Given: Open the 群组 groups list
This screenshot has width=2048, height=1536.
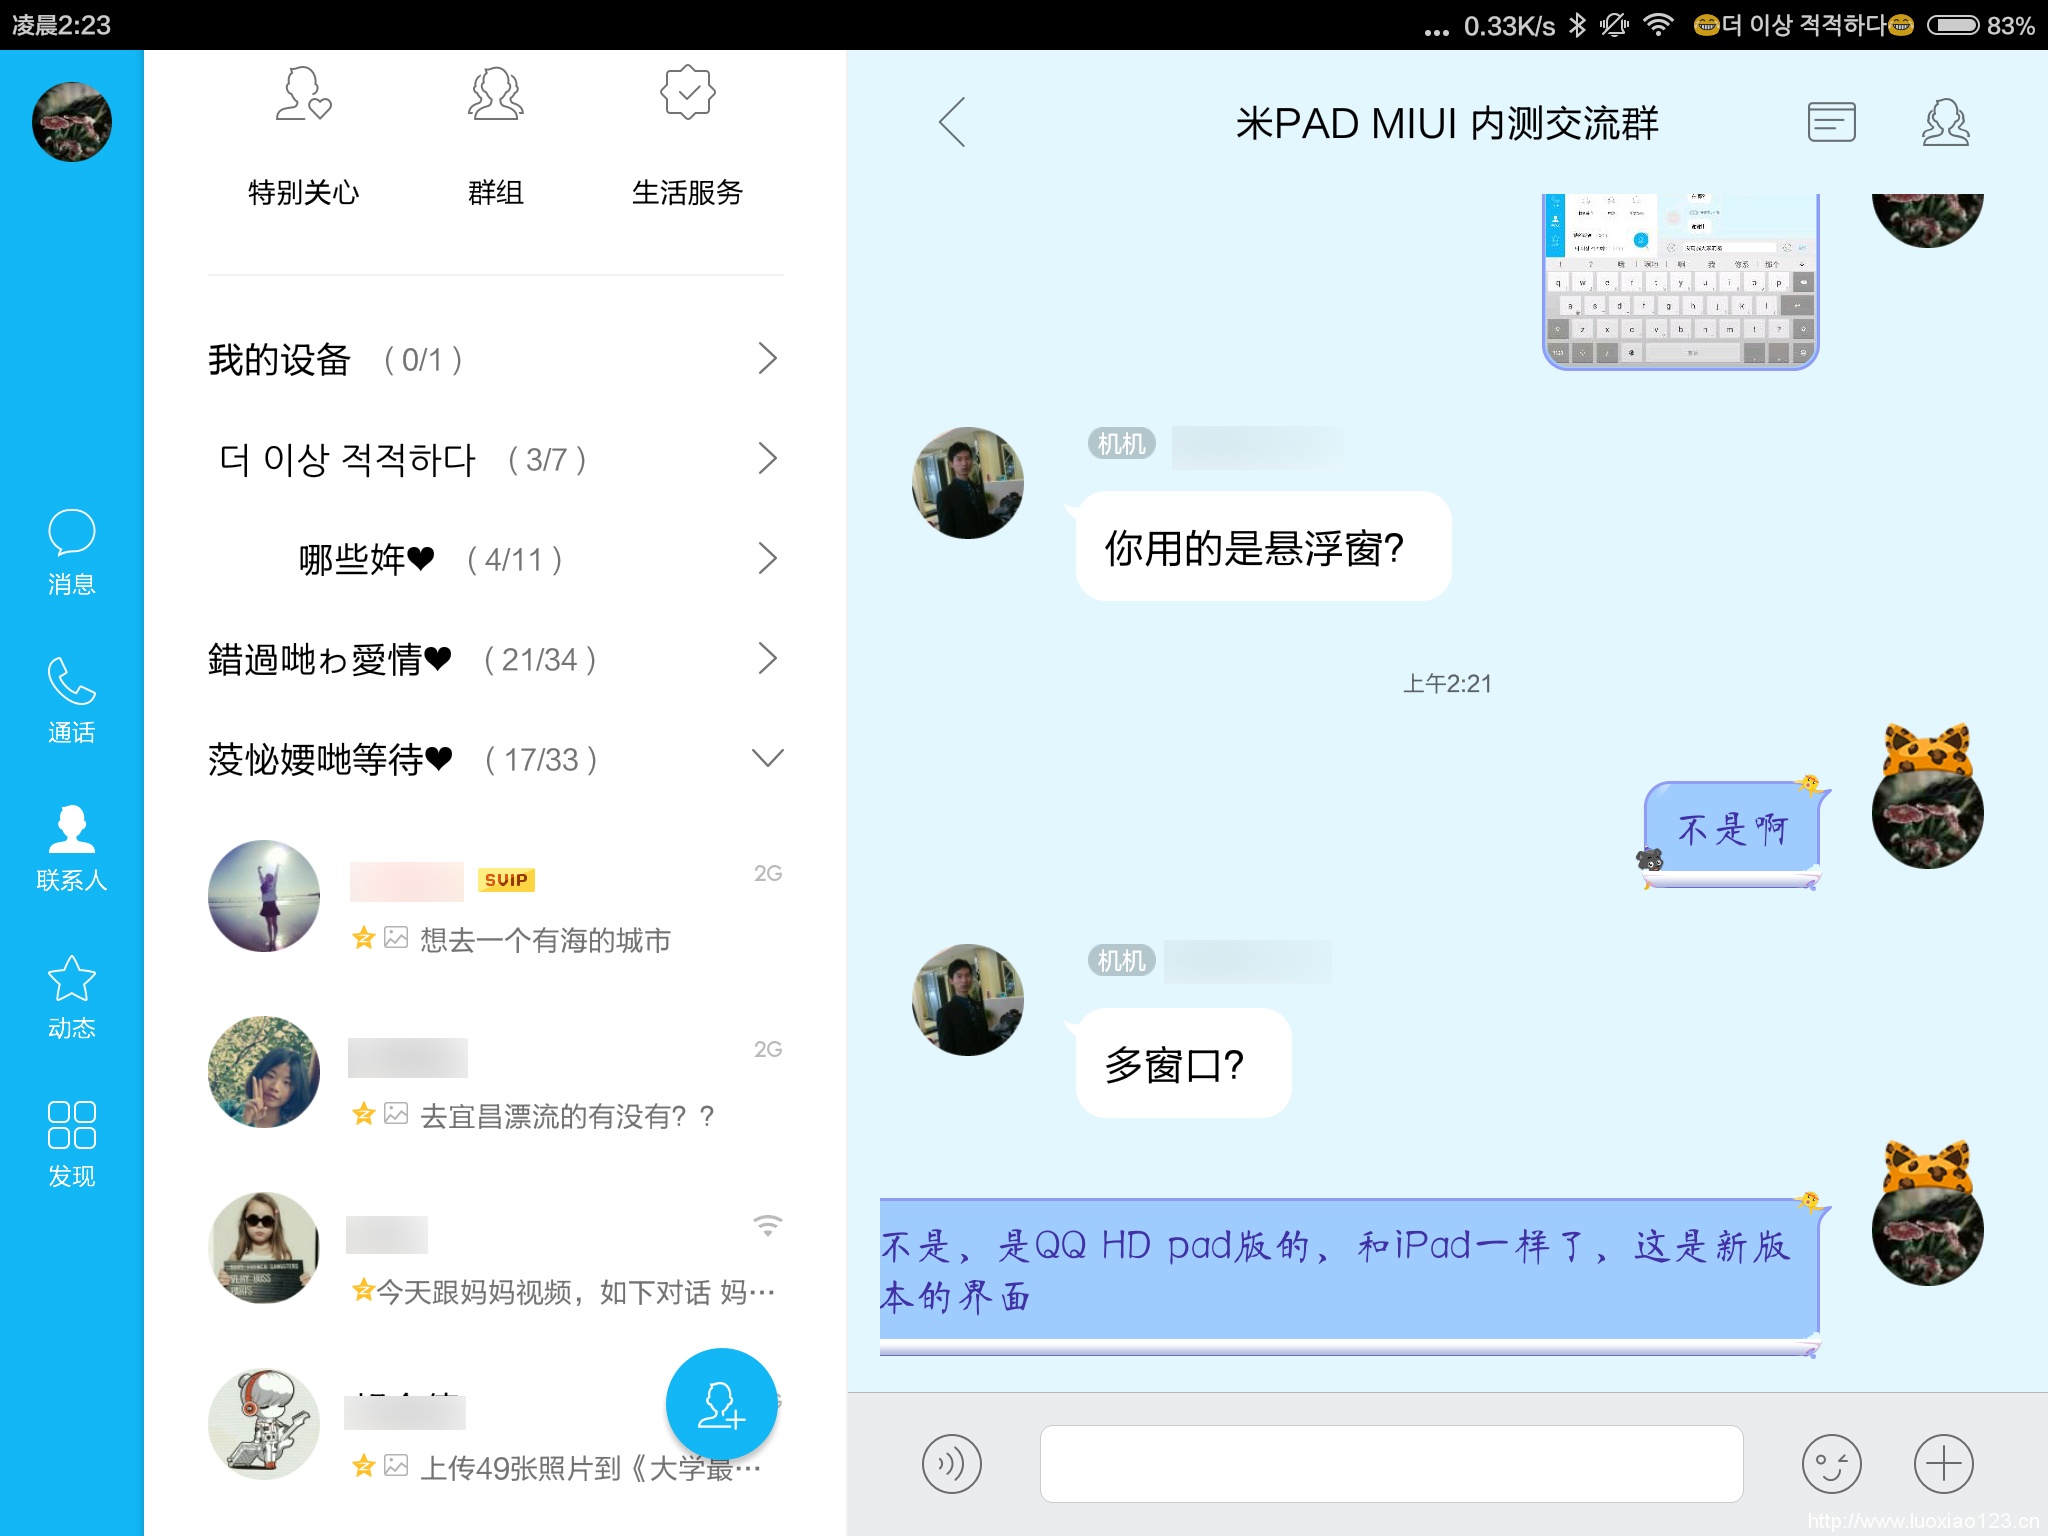Looking at the screenshot, I should tap(496, 137).
